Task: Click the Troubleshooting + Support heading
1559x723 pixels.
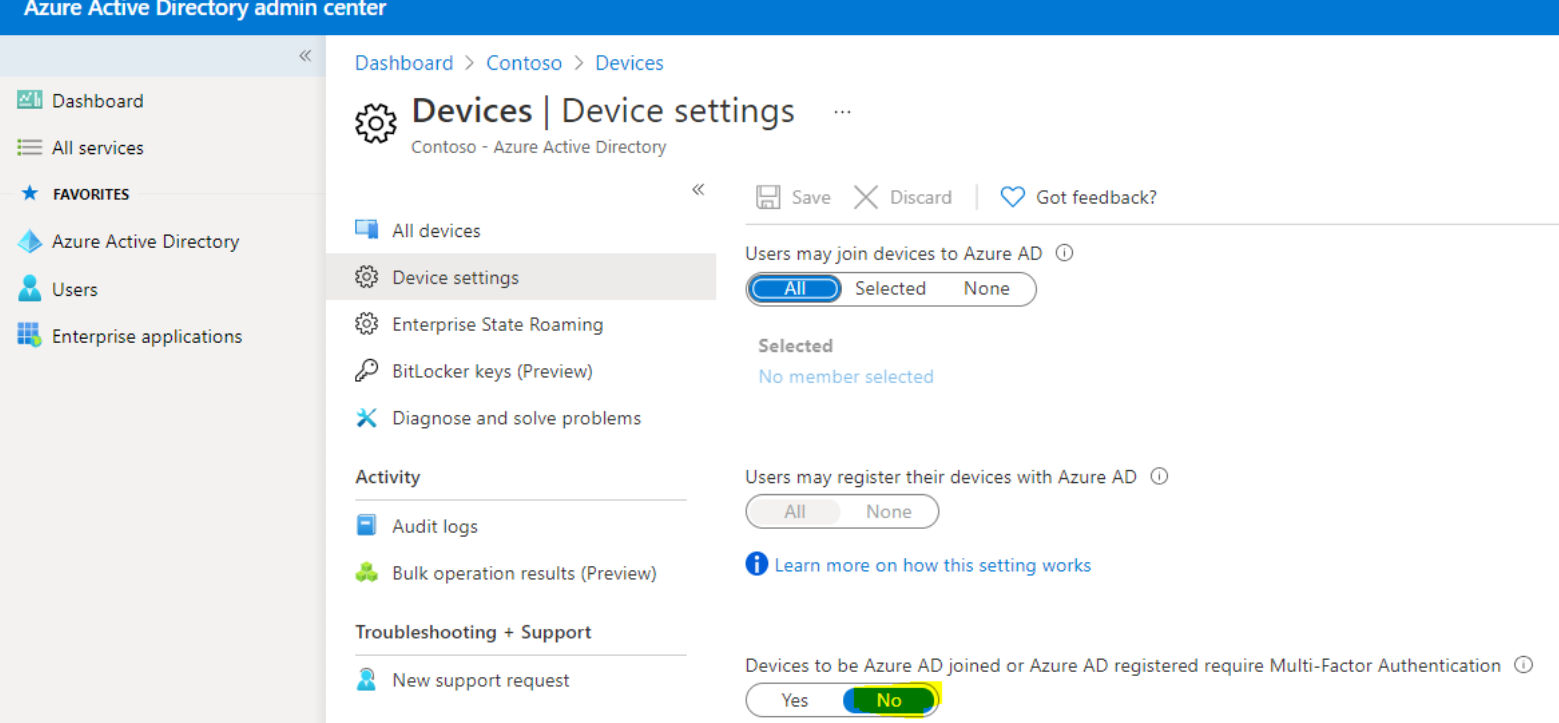Action: (473, 632)
